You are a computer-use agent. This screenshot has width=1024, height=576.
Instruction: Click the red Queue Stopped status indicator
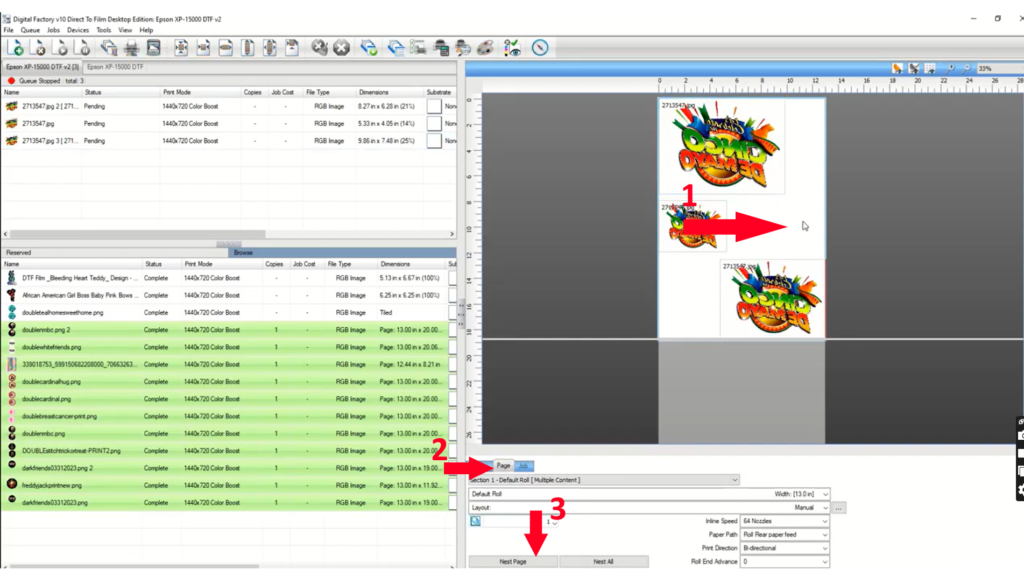click(x=11, y=81)
